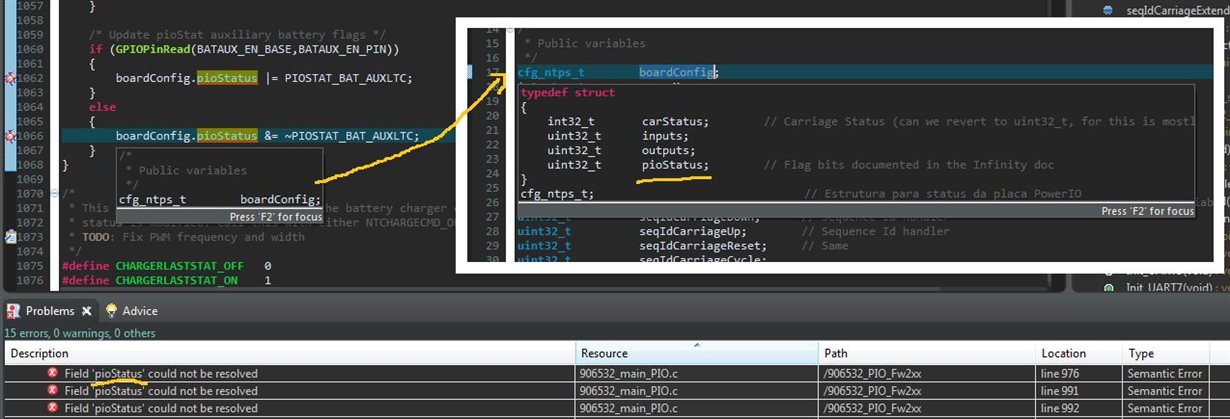Sort problems by Description column
The image size is (1230, 419).
(x=291, y=353)
